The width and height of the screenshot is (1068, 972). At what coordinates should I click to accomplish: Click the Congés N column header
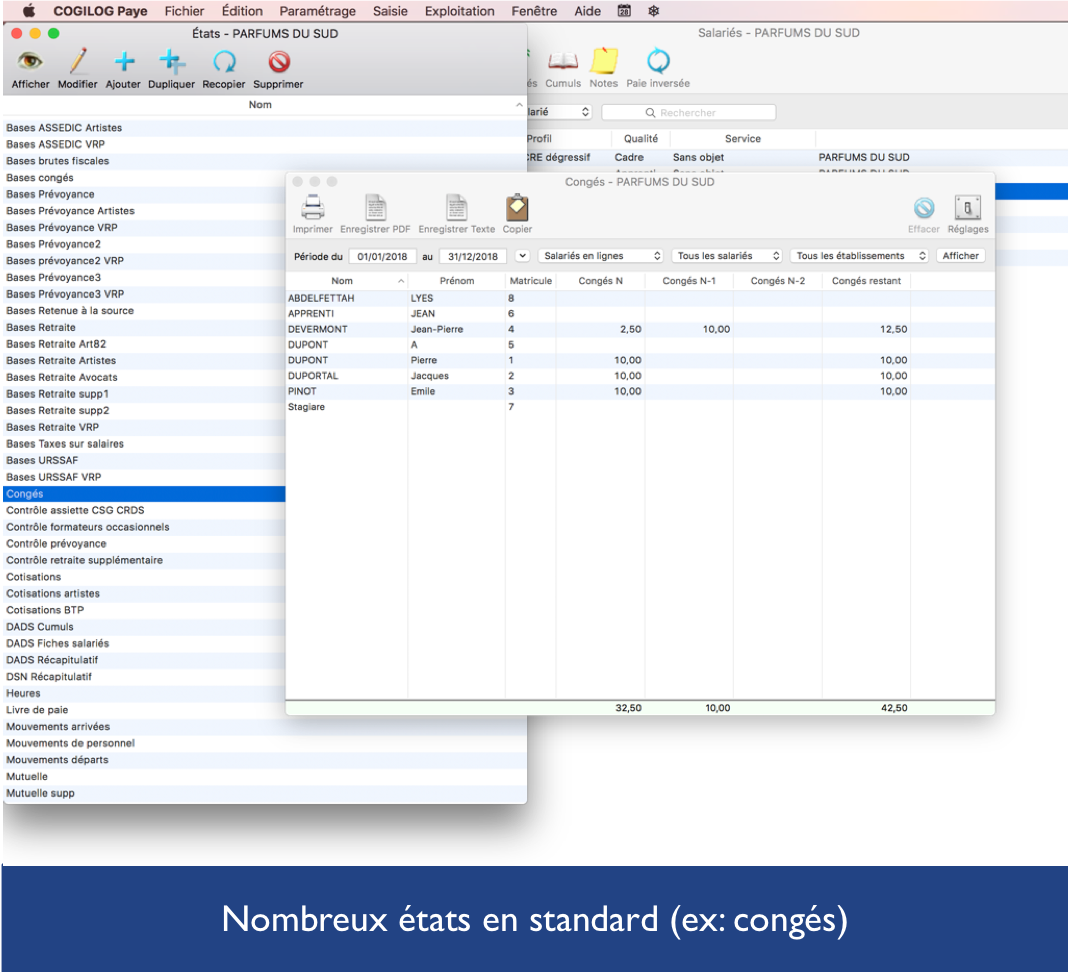point(601,281)
